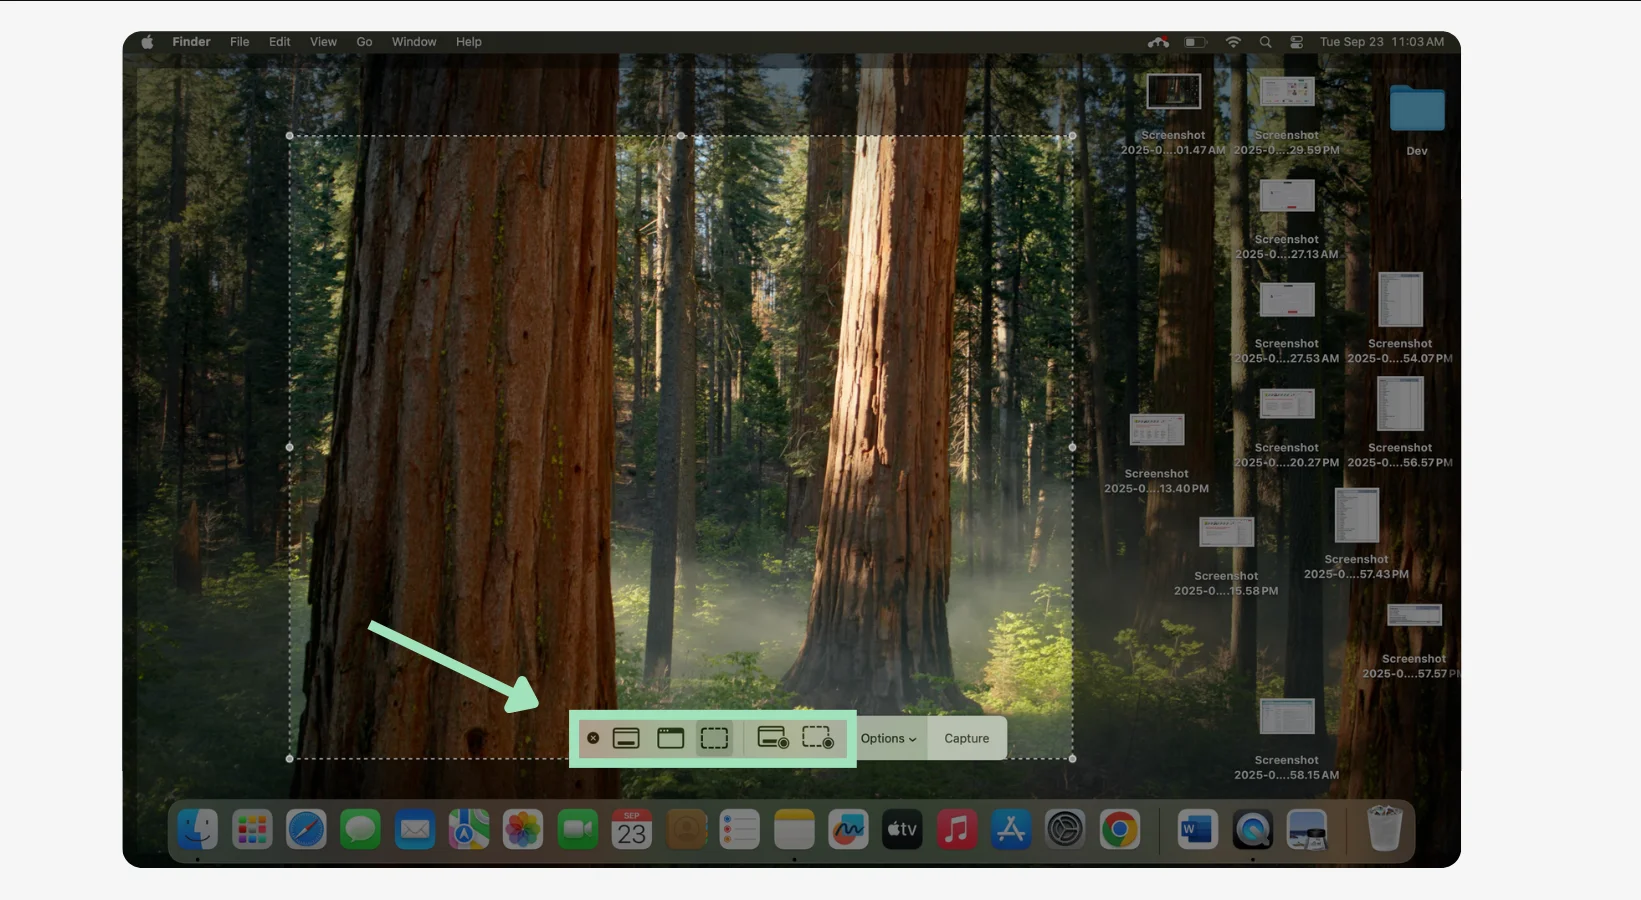Dismiss the screenshot toolbar

(593, 738)
